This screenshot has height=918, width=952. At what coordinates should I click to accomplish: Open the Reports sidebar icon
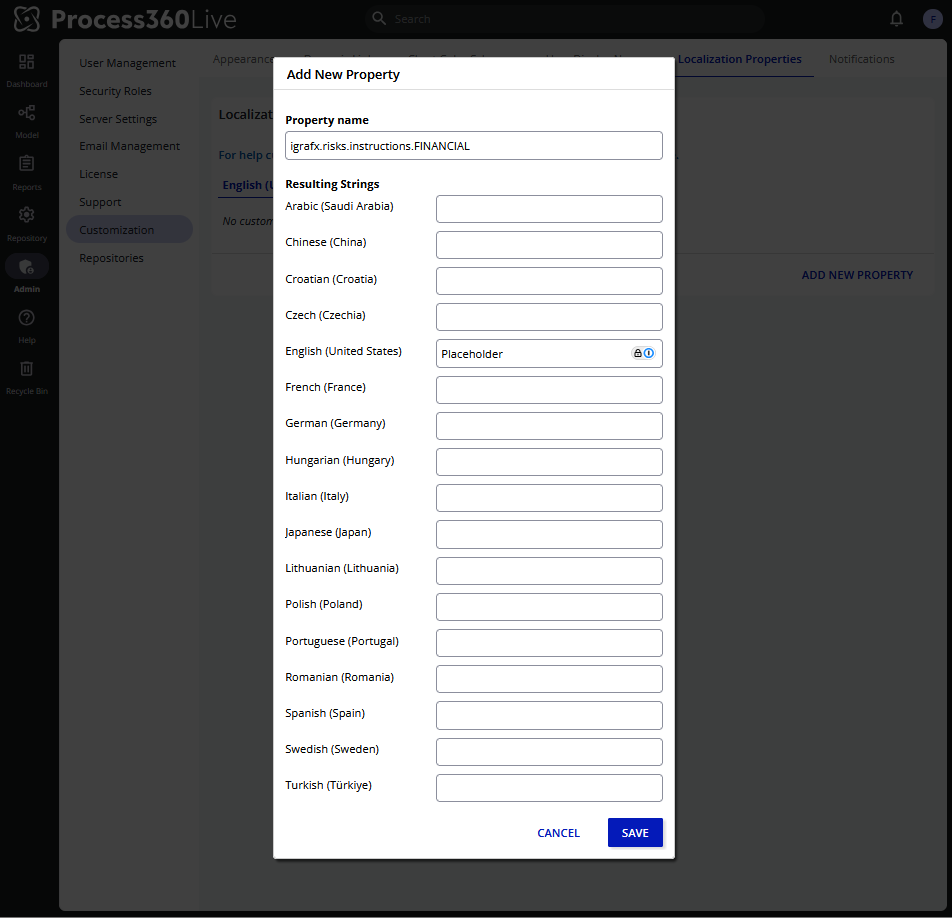[x=26, y=164]
